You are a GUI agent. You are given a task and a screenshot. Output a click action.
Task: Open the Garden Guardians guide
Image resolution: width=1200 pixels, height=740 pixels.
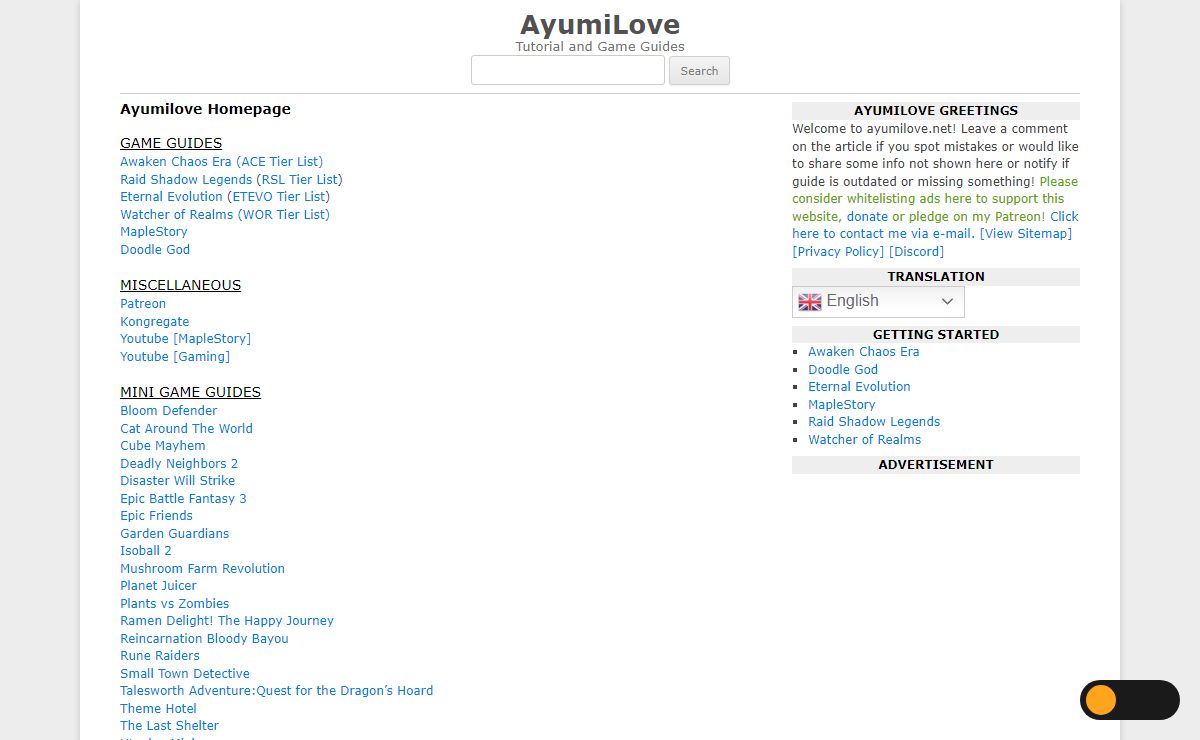pyautogui.click(x=175, y=534)
